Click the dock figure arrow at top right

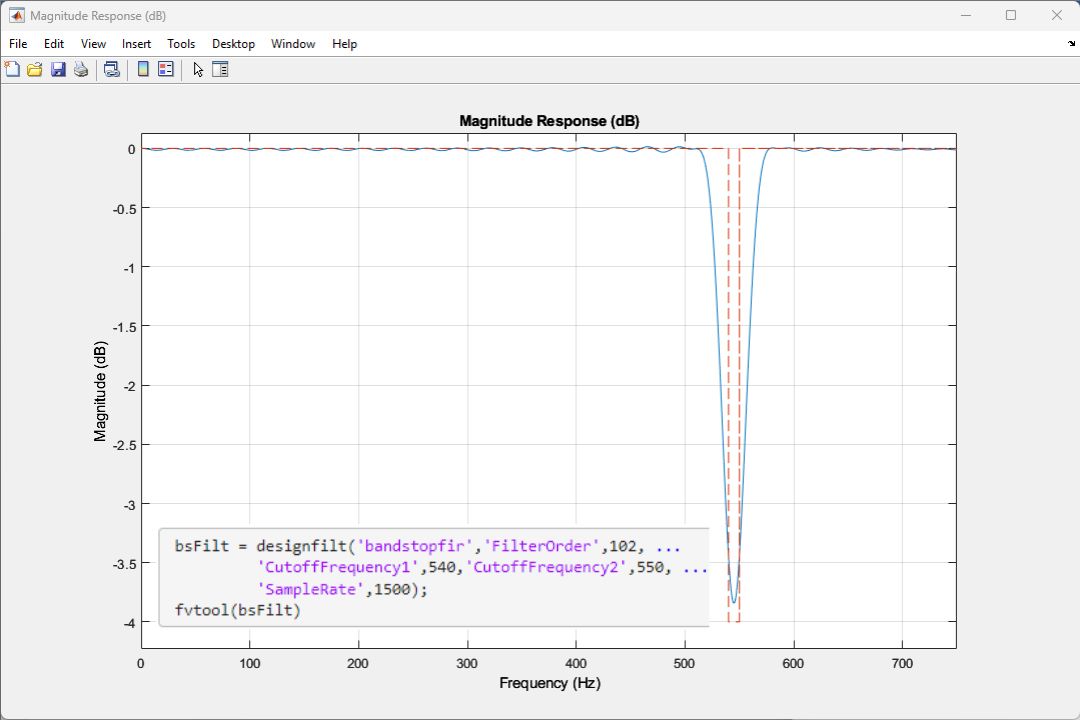(x=1071, y=44)
